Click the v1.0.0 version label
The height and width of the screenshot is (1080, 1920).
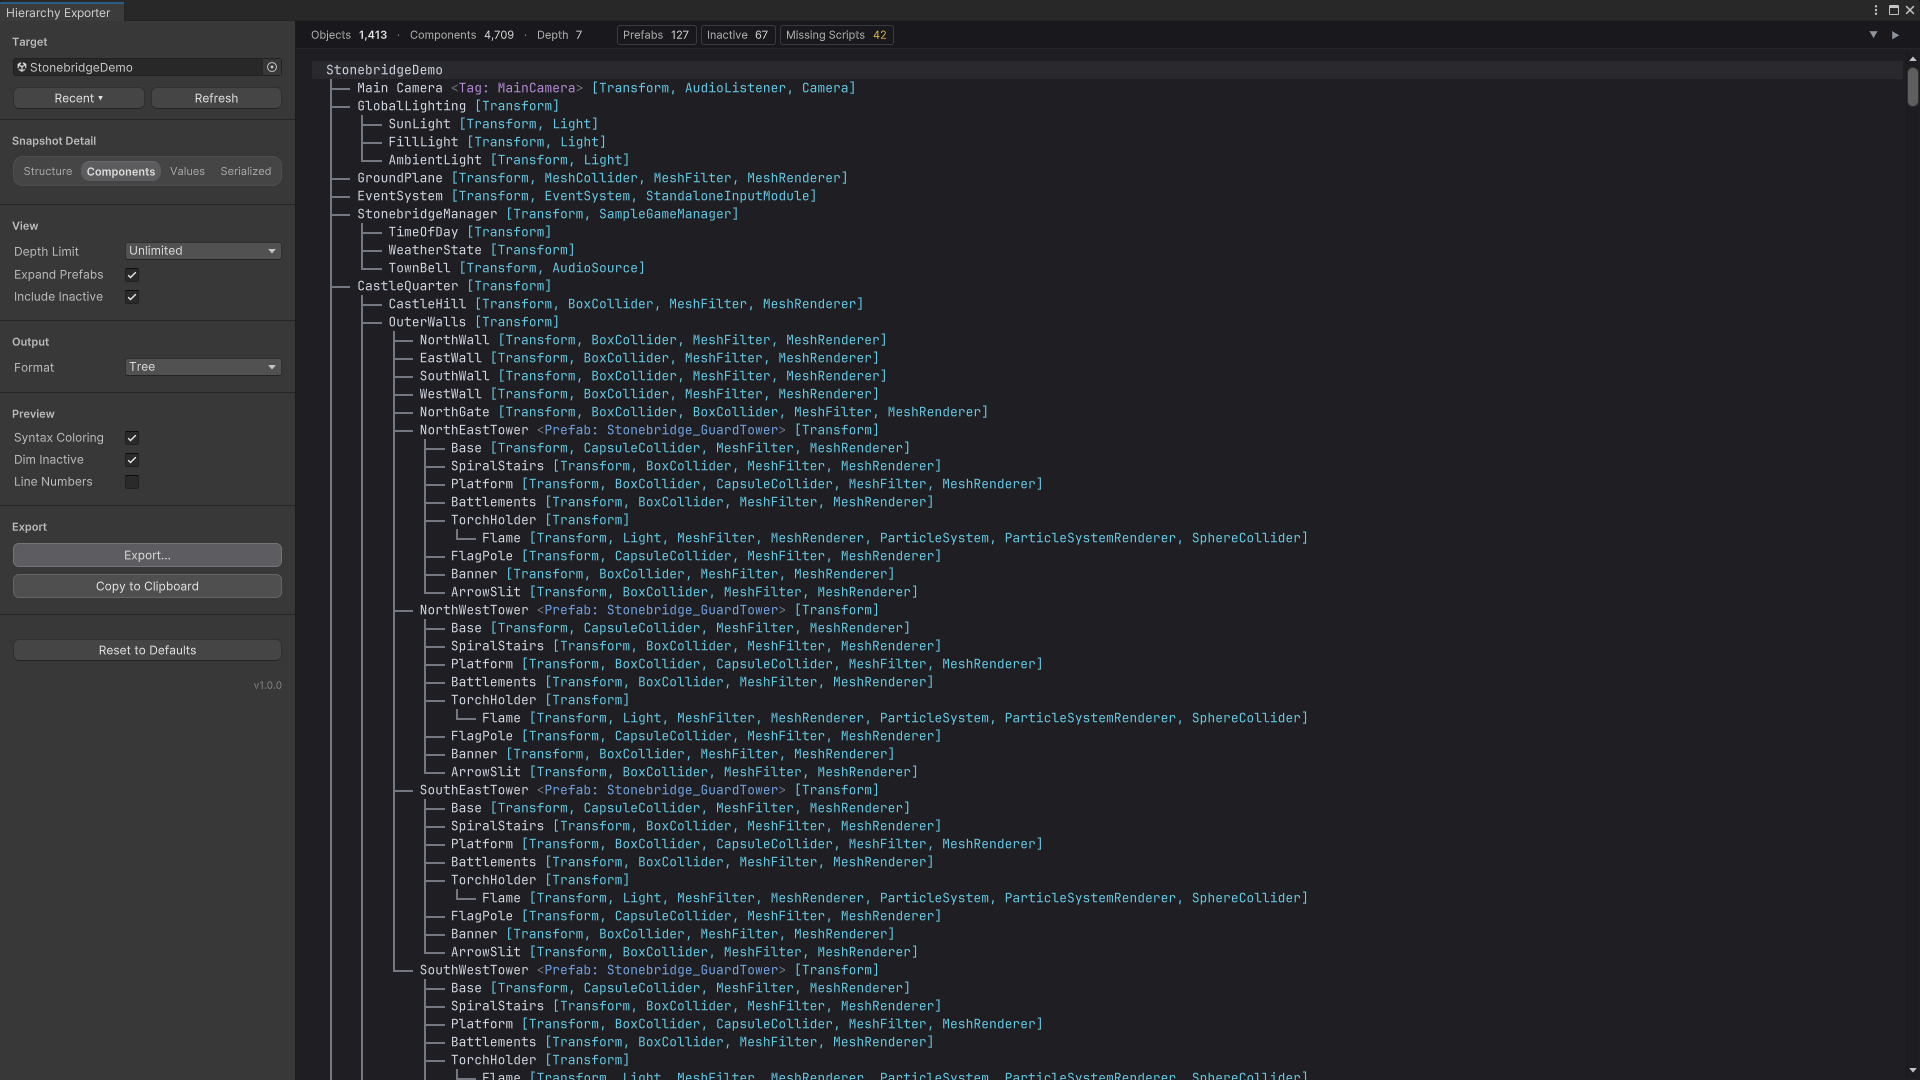(x=267, y=685)
